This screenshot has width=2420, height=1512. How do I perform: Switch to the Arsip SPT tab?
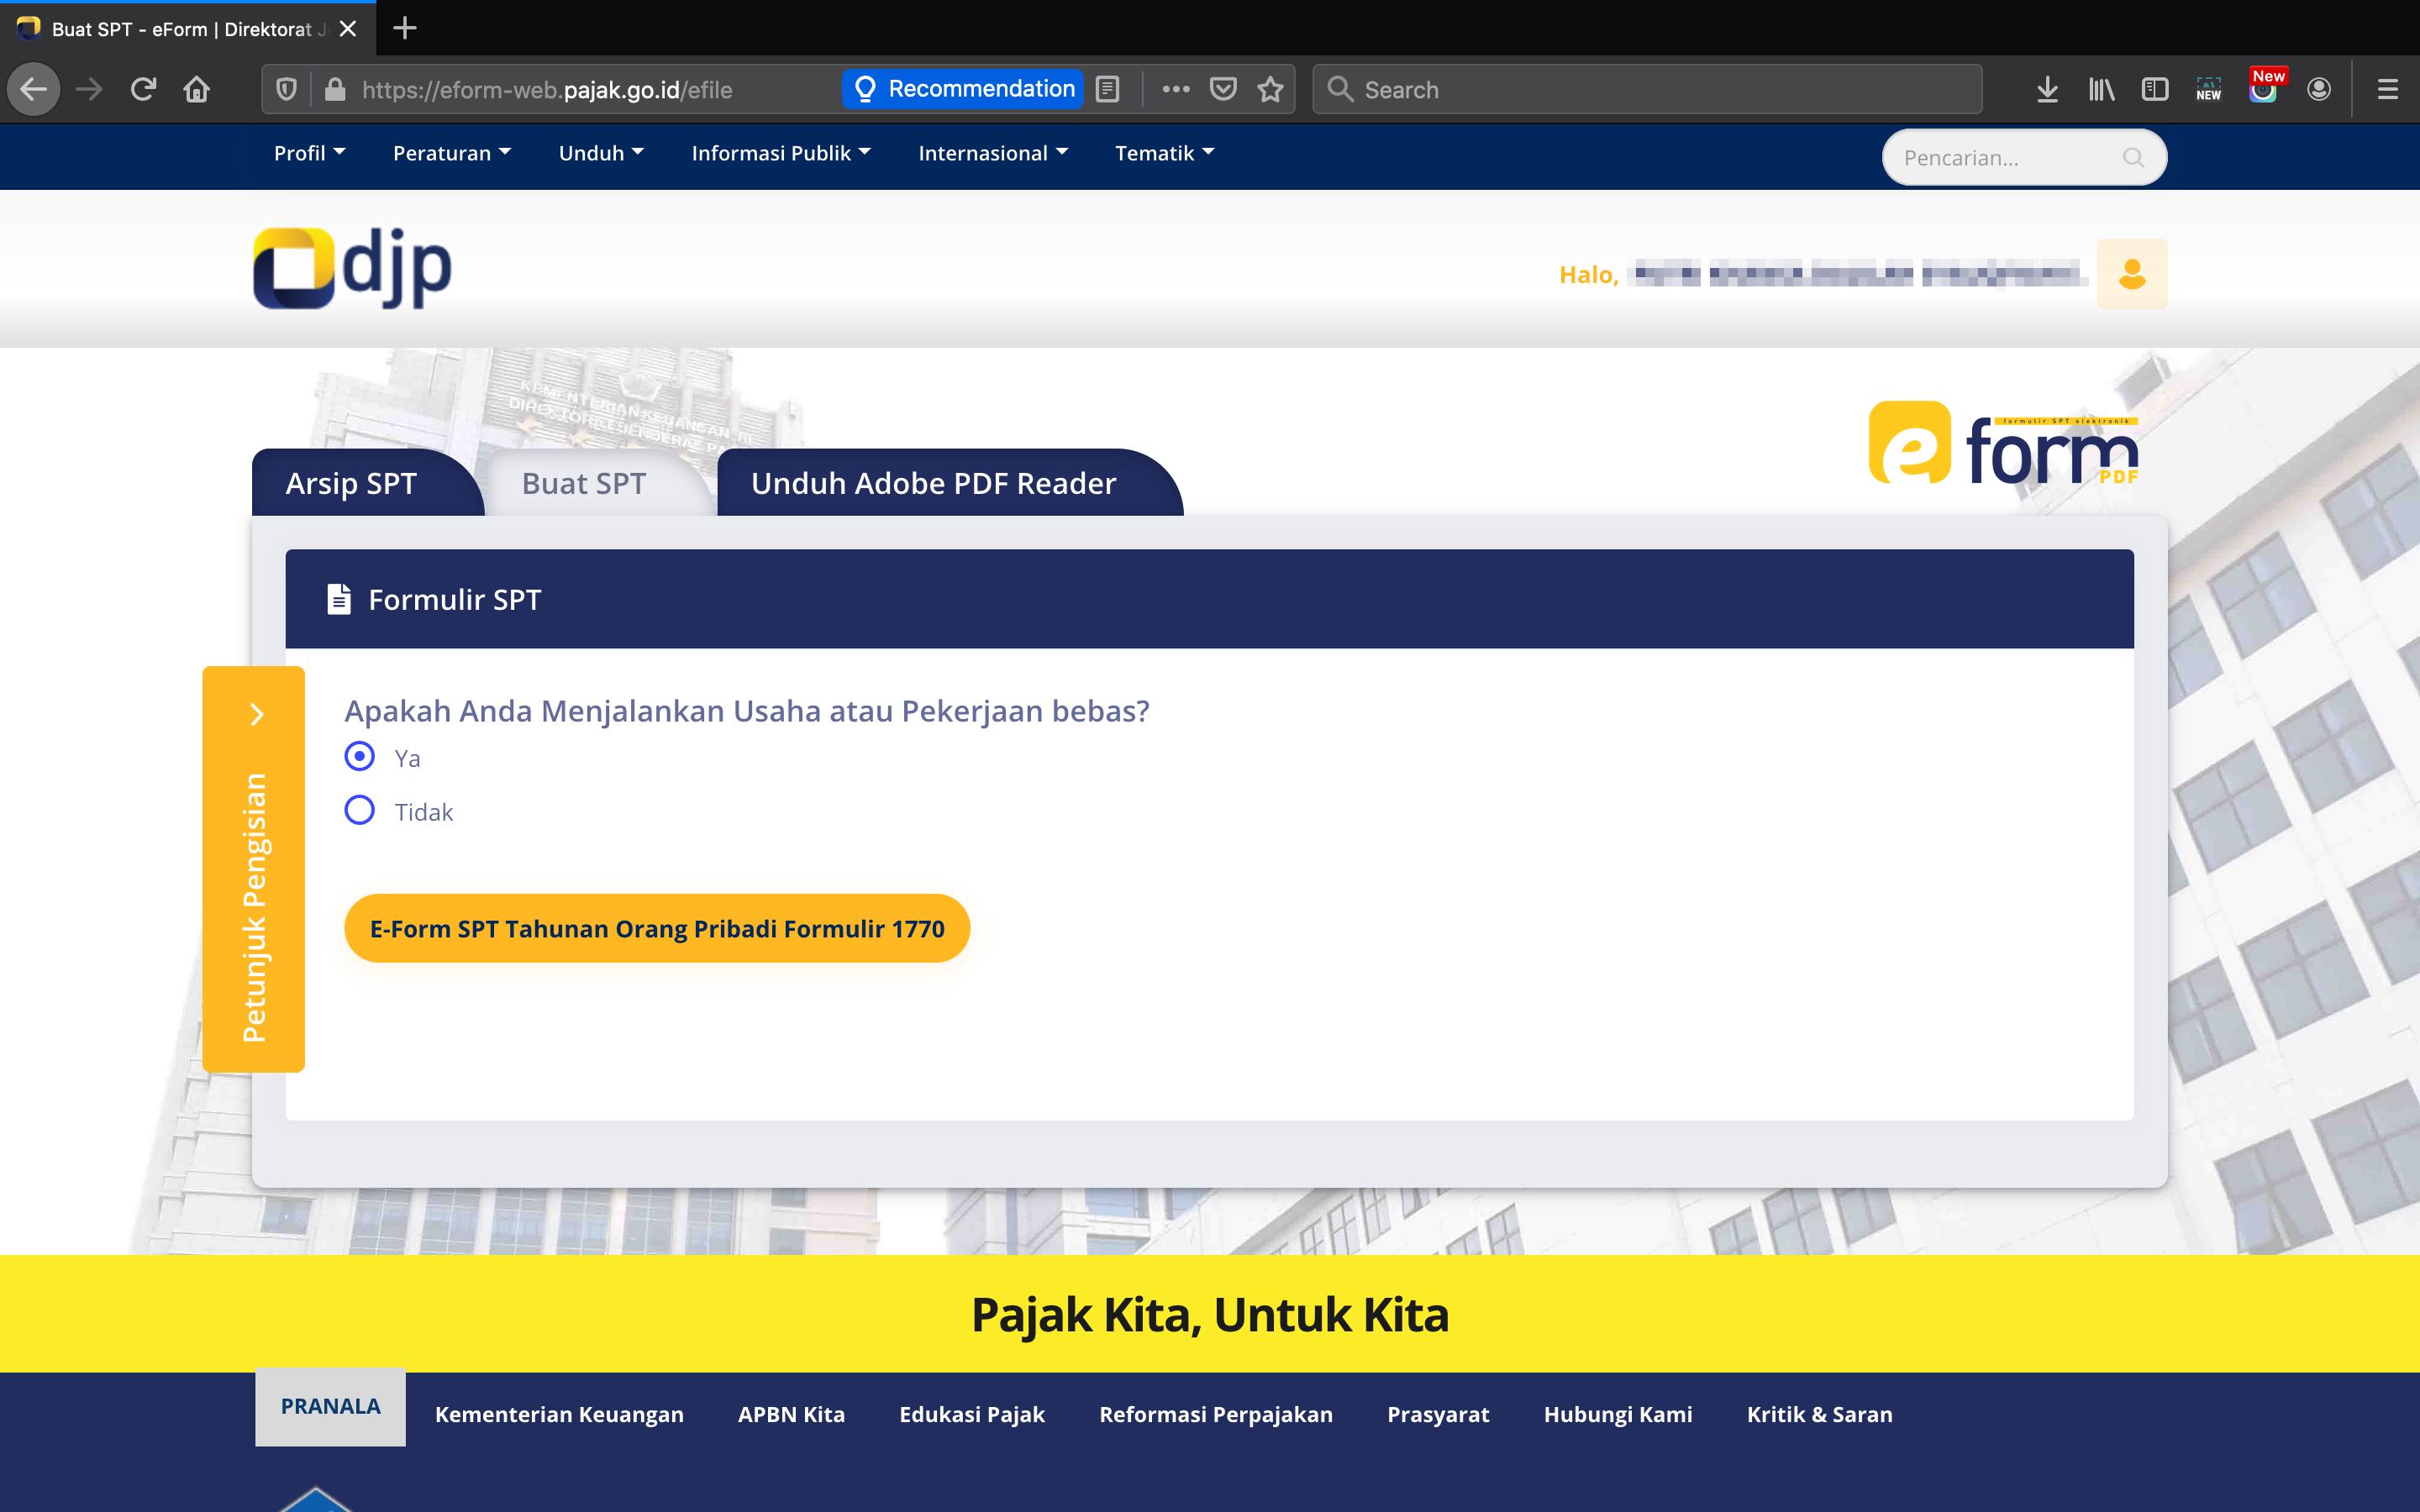click(351, 484)
